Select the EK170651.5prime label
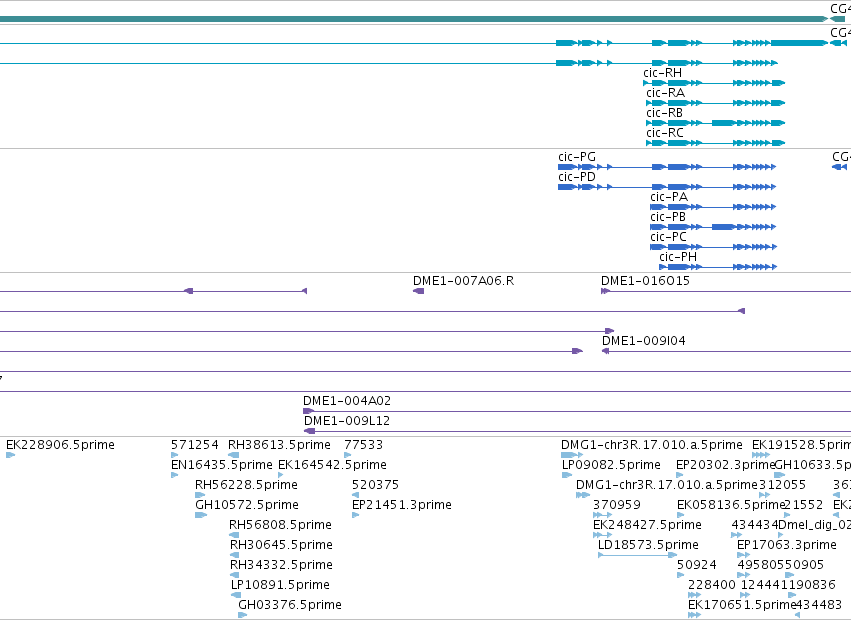851x620 pixels. [741, 605]
